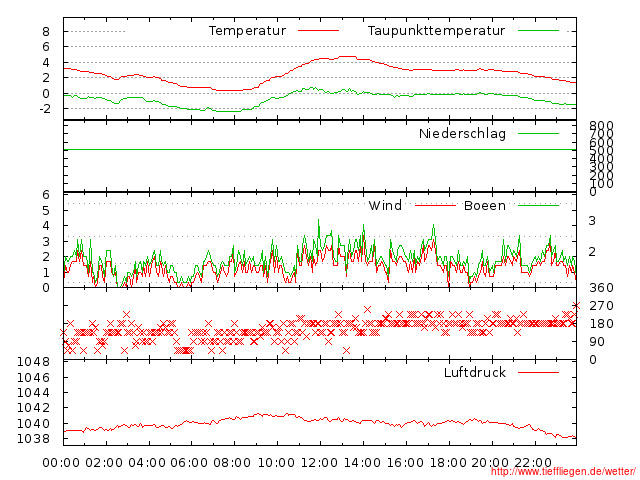Click the Temperatur legend label
This screenshot has height=480, width=640.
(x=247, y=31)
